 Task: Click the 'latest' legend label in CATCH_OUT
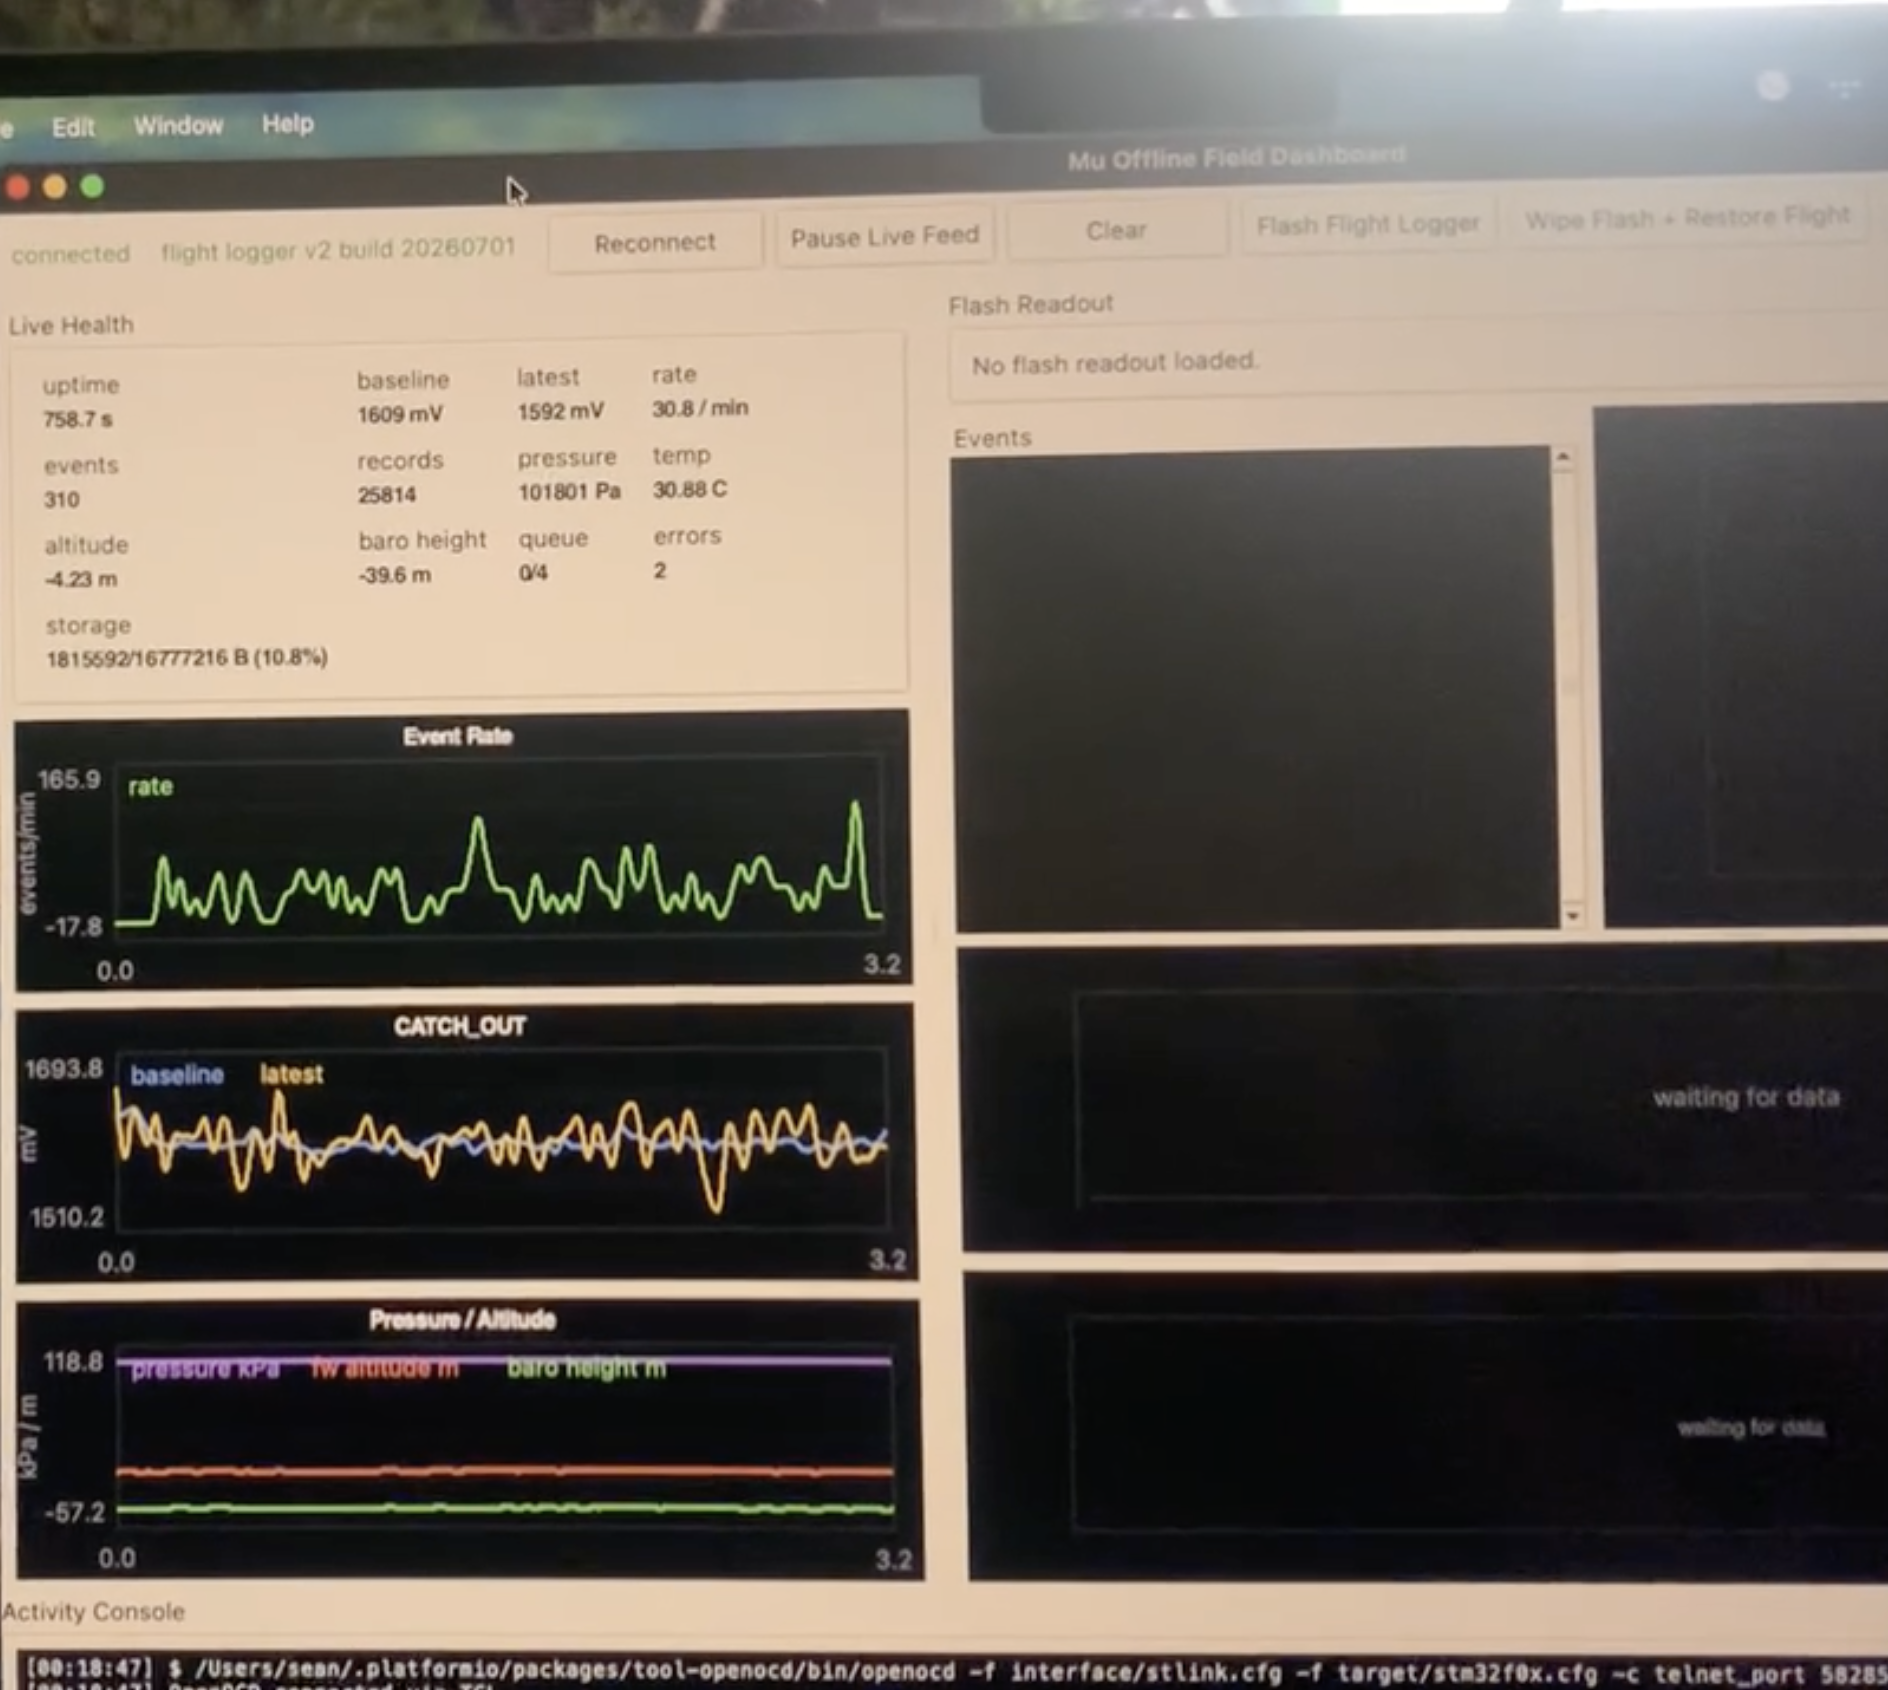pyautogui.click(x=292, y=1074)
